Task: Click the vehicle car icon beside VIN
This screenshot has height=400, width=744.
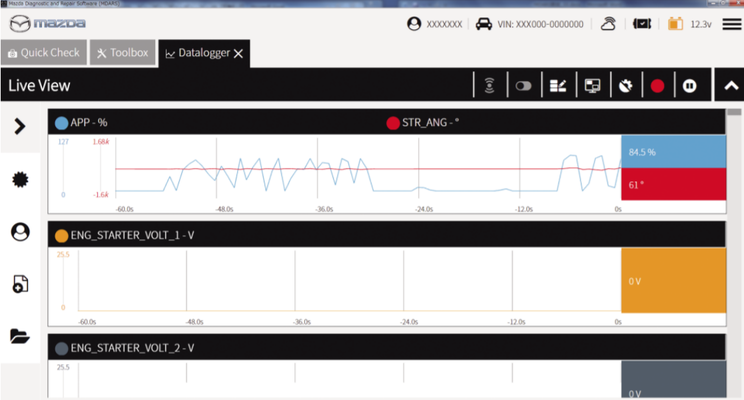Action: [x=484, y=24]
